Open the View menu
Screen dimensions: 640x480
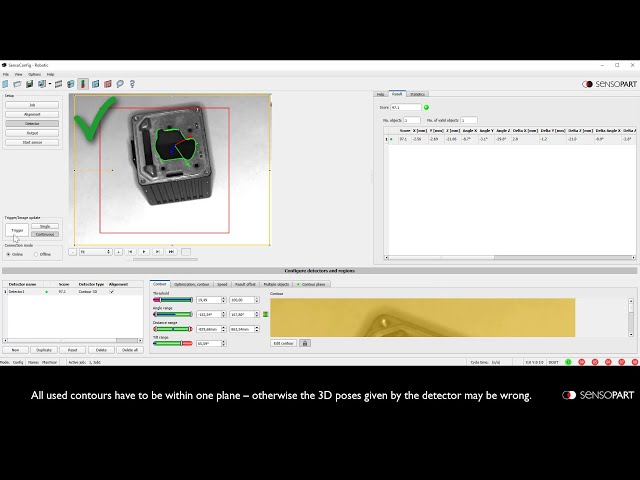point(18,74)
